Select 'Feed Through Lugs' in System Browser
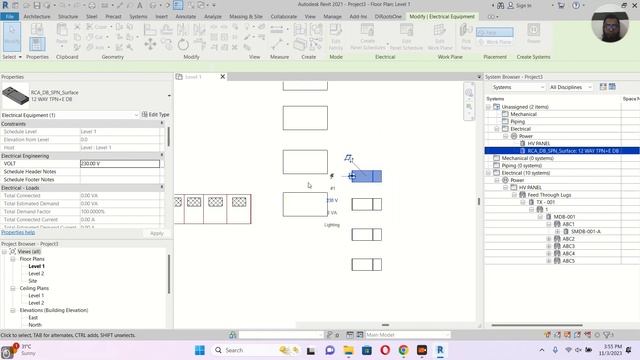Viewport: 640px width, 360px height. pos(549,195)
